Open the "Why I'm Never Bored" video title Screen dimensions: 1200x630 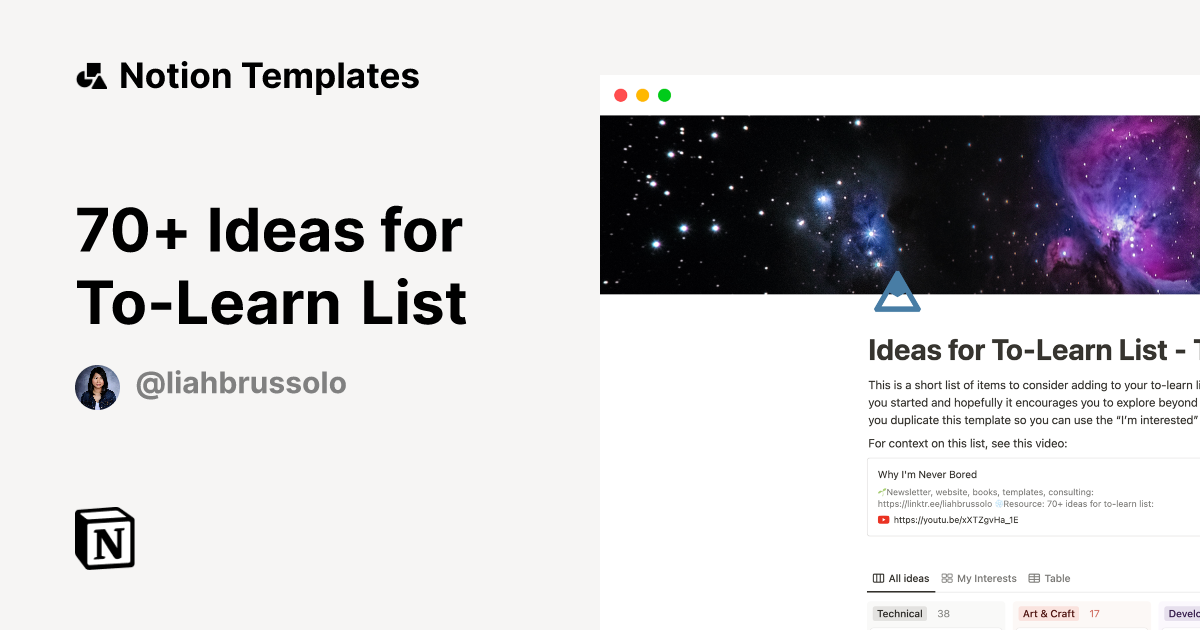(927, 473)
